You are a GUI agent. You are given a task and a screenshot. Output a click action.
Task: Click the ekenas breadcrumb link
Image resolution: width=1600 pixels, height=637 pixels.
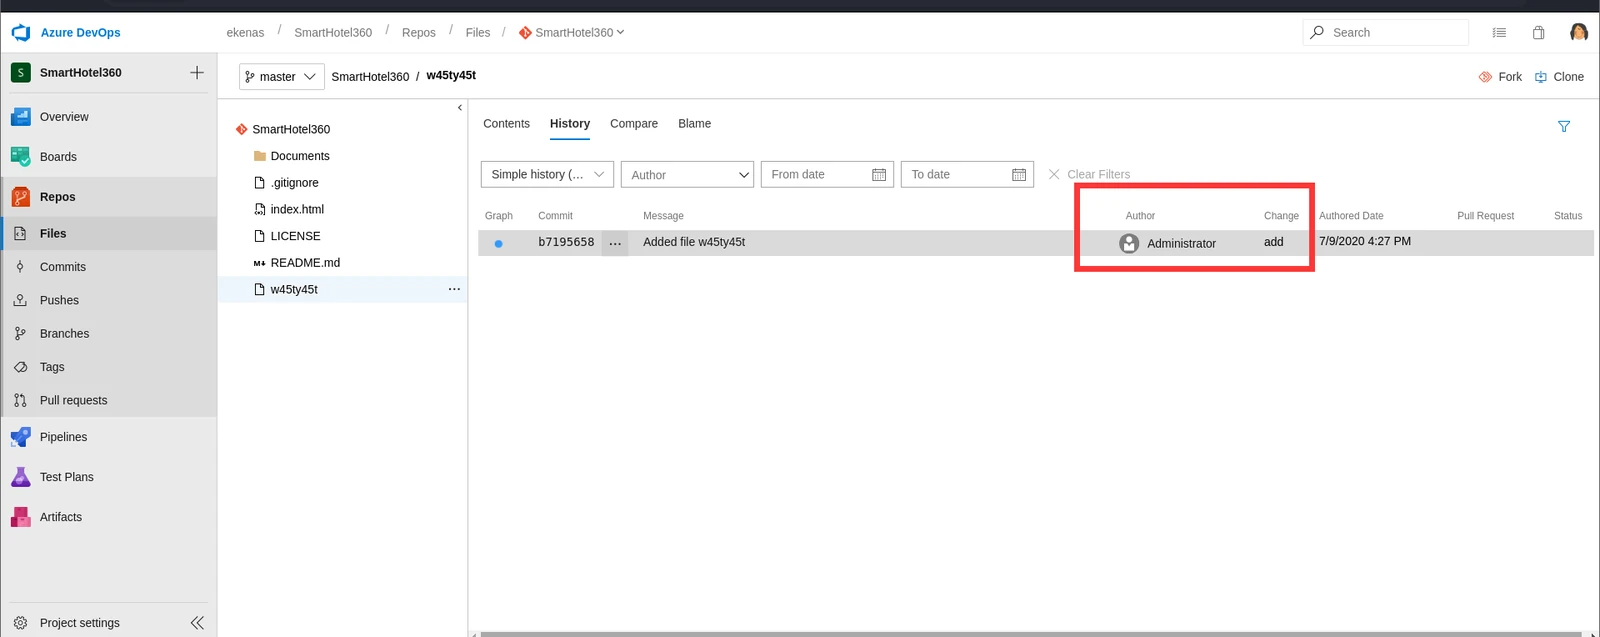[x=245, y=33]
